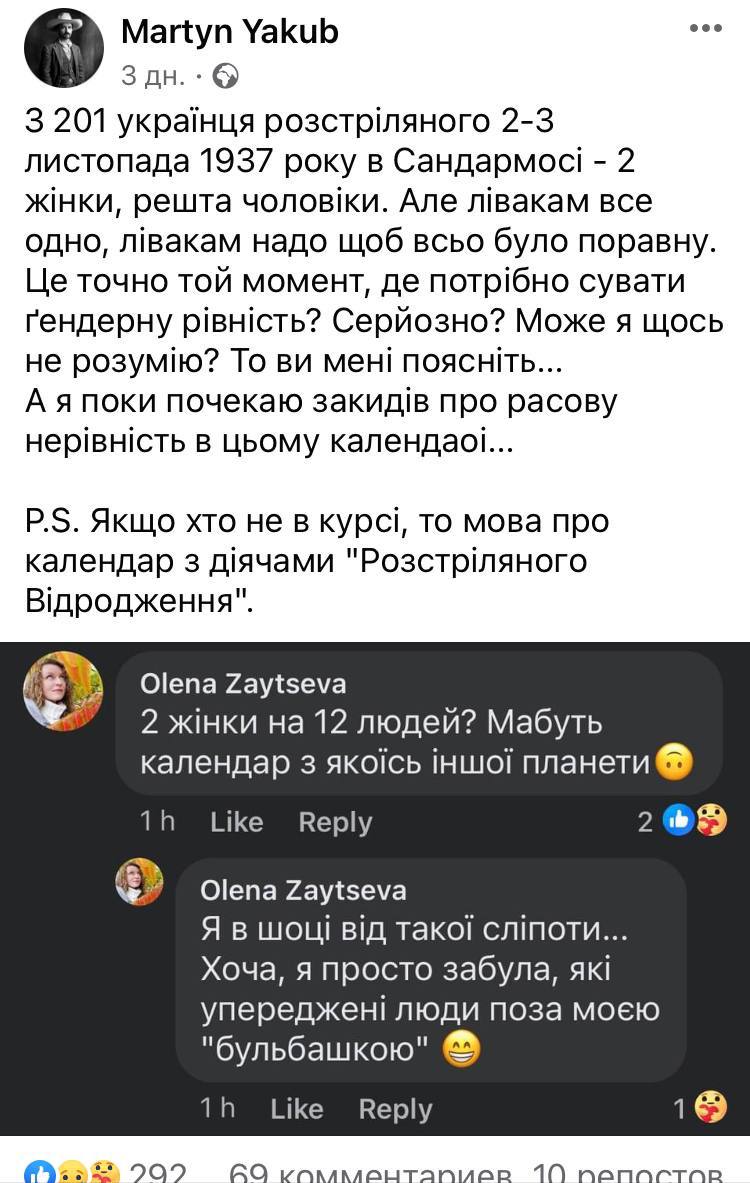Like the comment about '2 жінки на 12 людей'
This screenshot has width=750, height=1183.
(x=237, y=822)
